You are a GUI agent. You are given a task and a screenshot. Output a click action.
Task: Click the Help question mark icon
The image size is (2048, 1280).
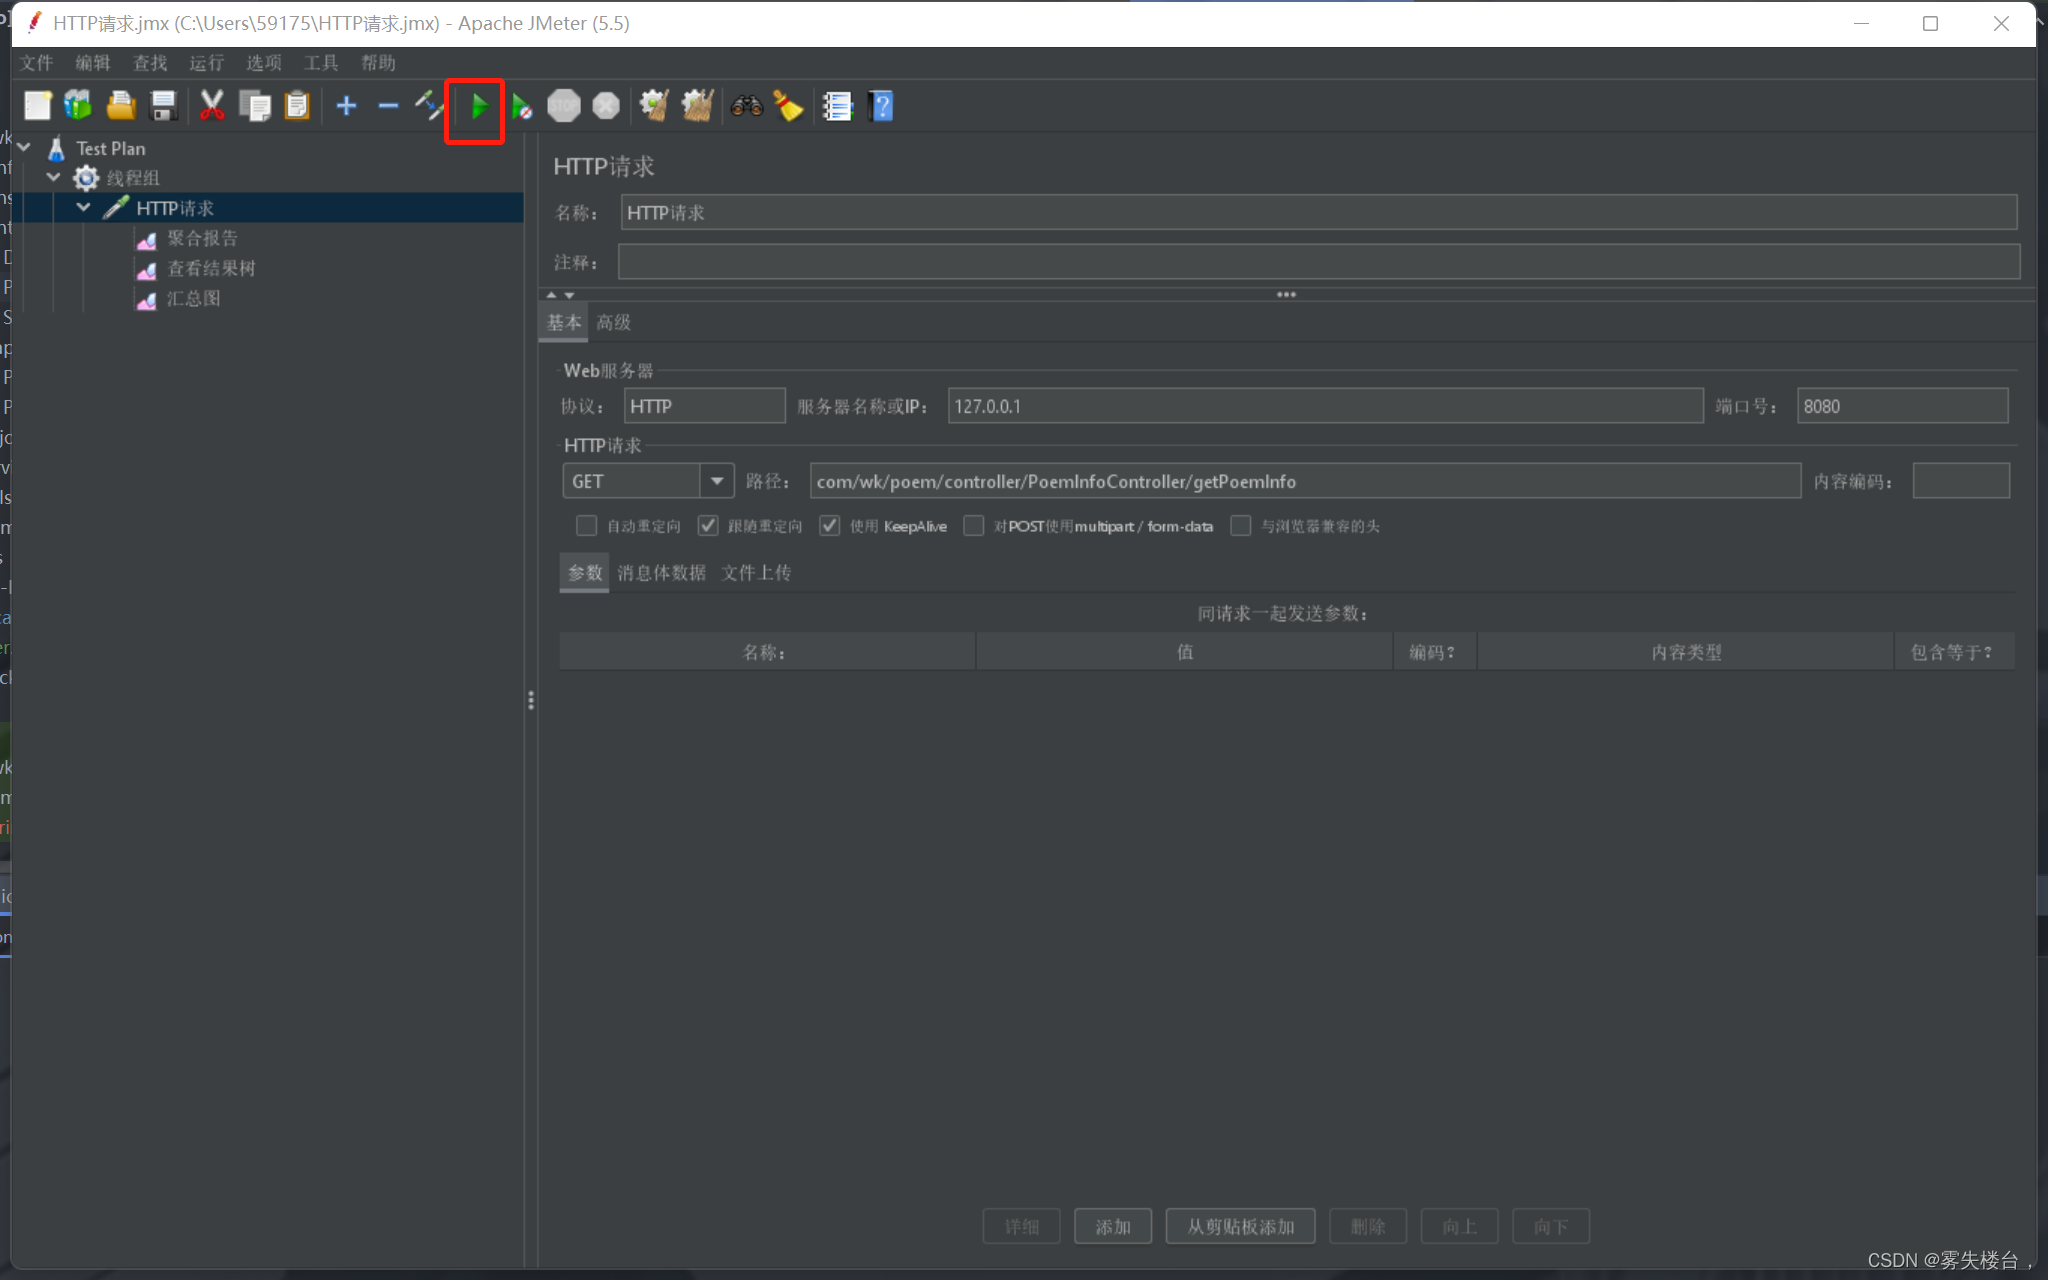pyautogui.click(x=881, y=105)
